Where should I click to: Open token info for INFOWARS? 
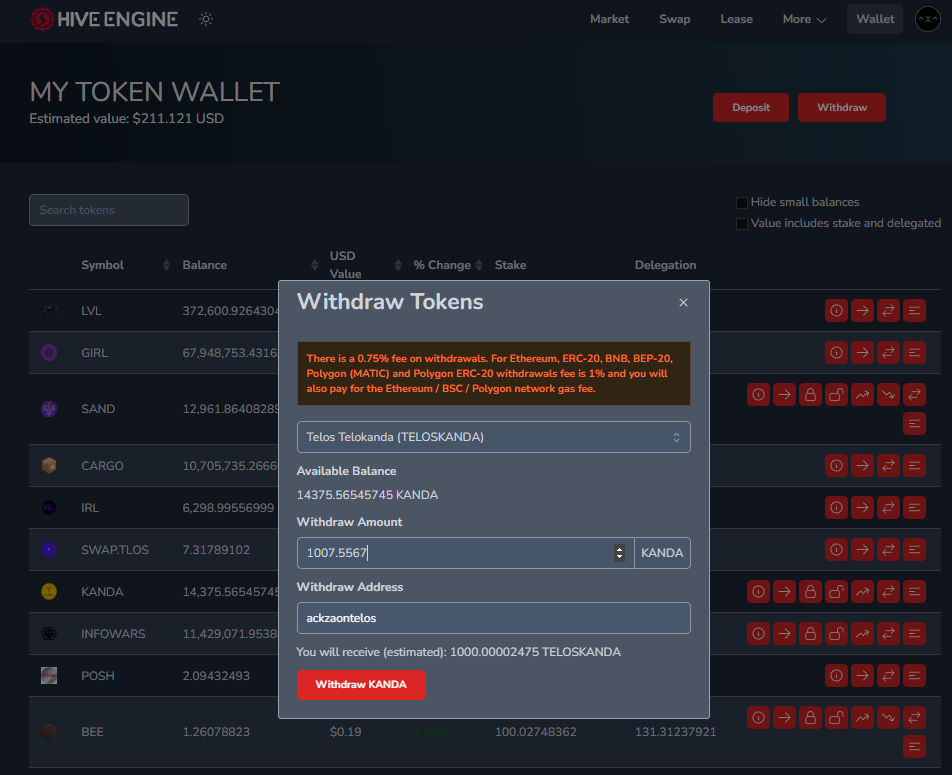pyautogui.click(x=758, y=634)
